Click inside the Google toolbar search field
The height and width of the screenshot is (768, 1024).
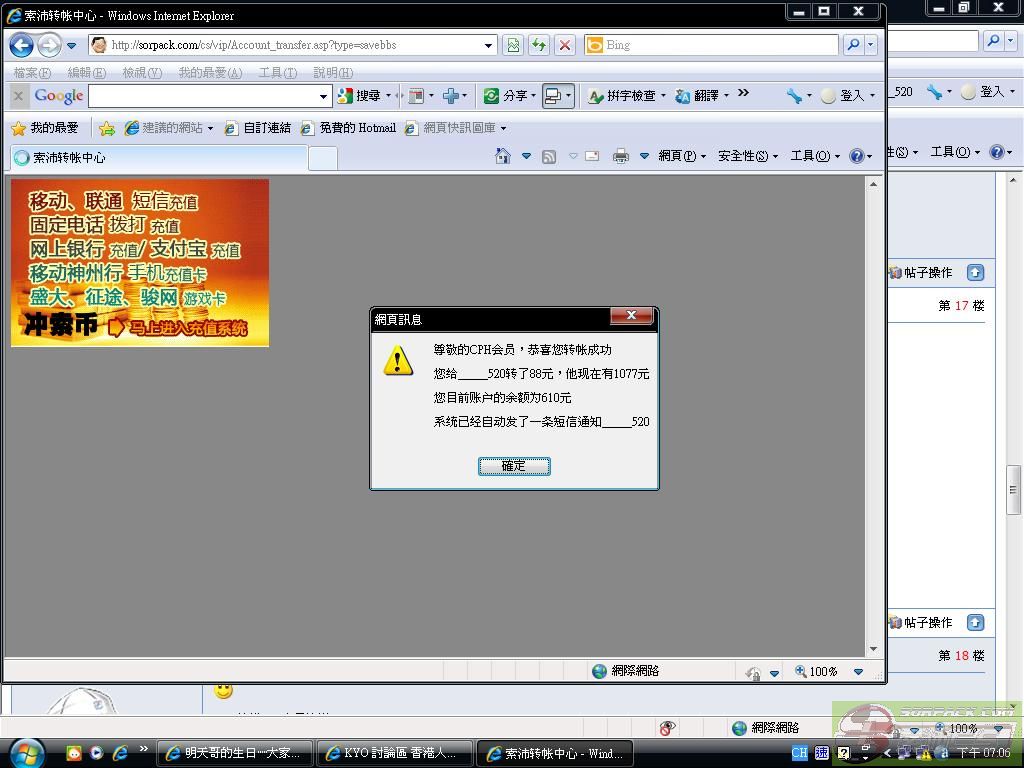203,96
